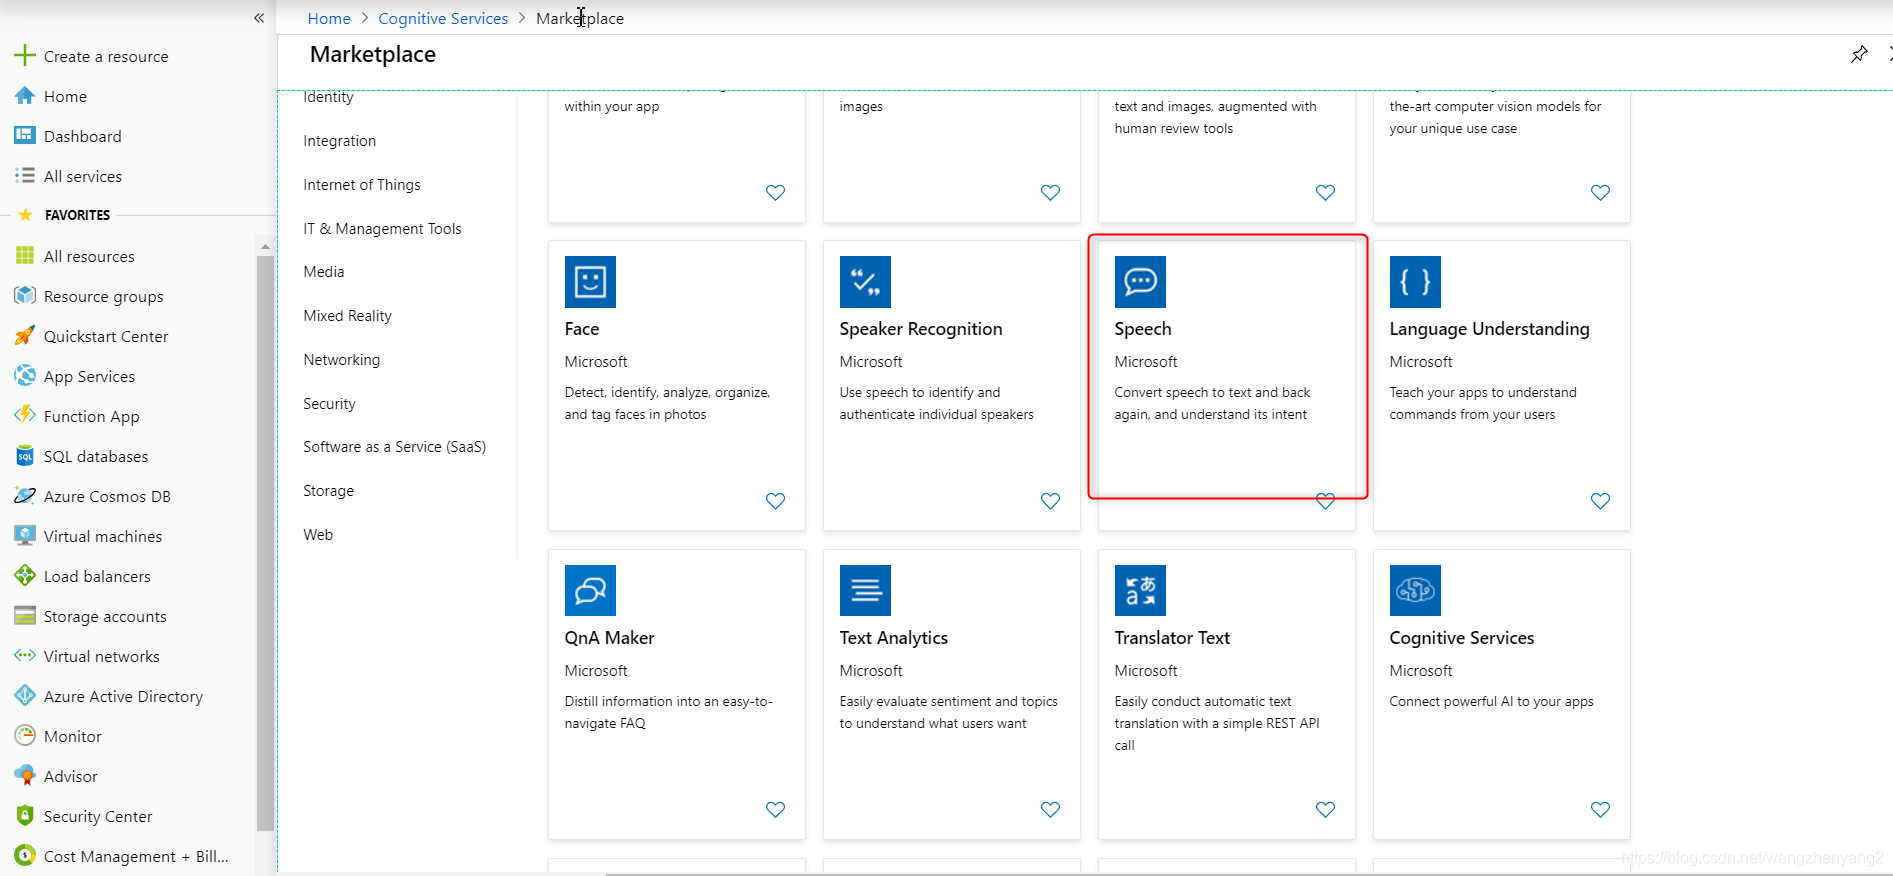The image size is (1893, 876).
Task: Favorite the 'images' card heart
Action: pyautogui.click(x=1050, y=193)
